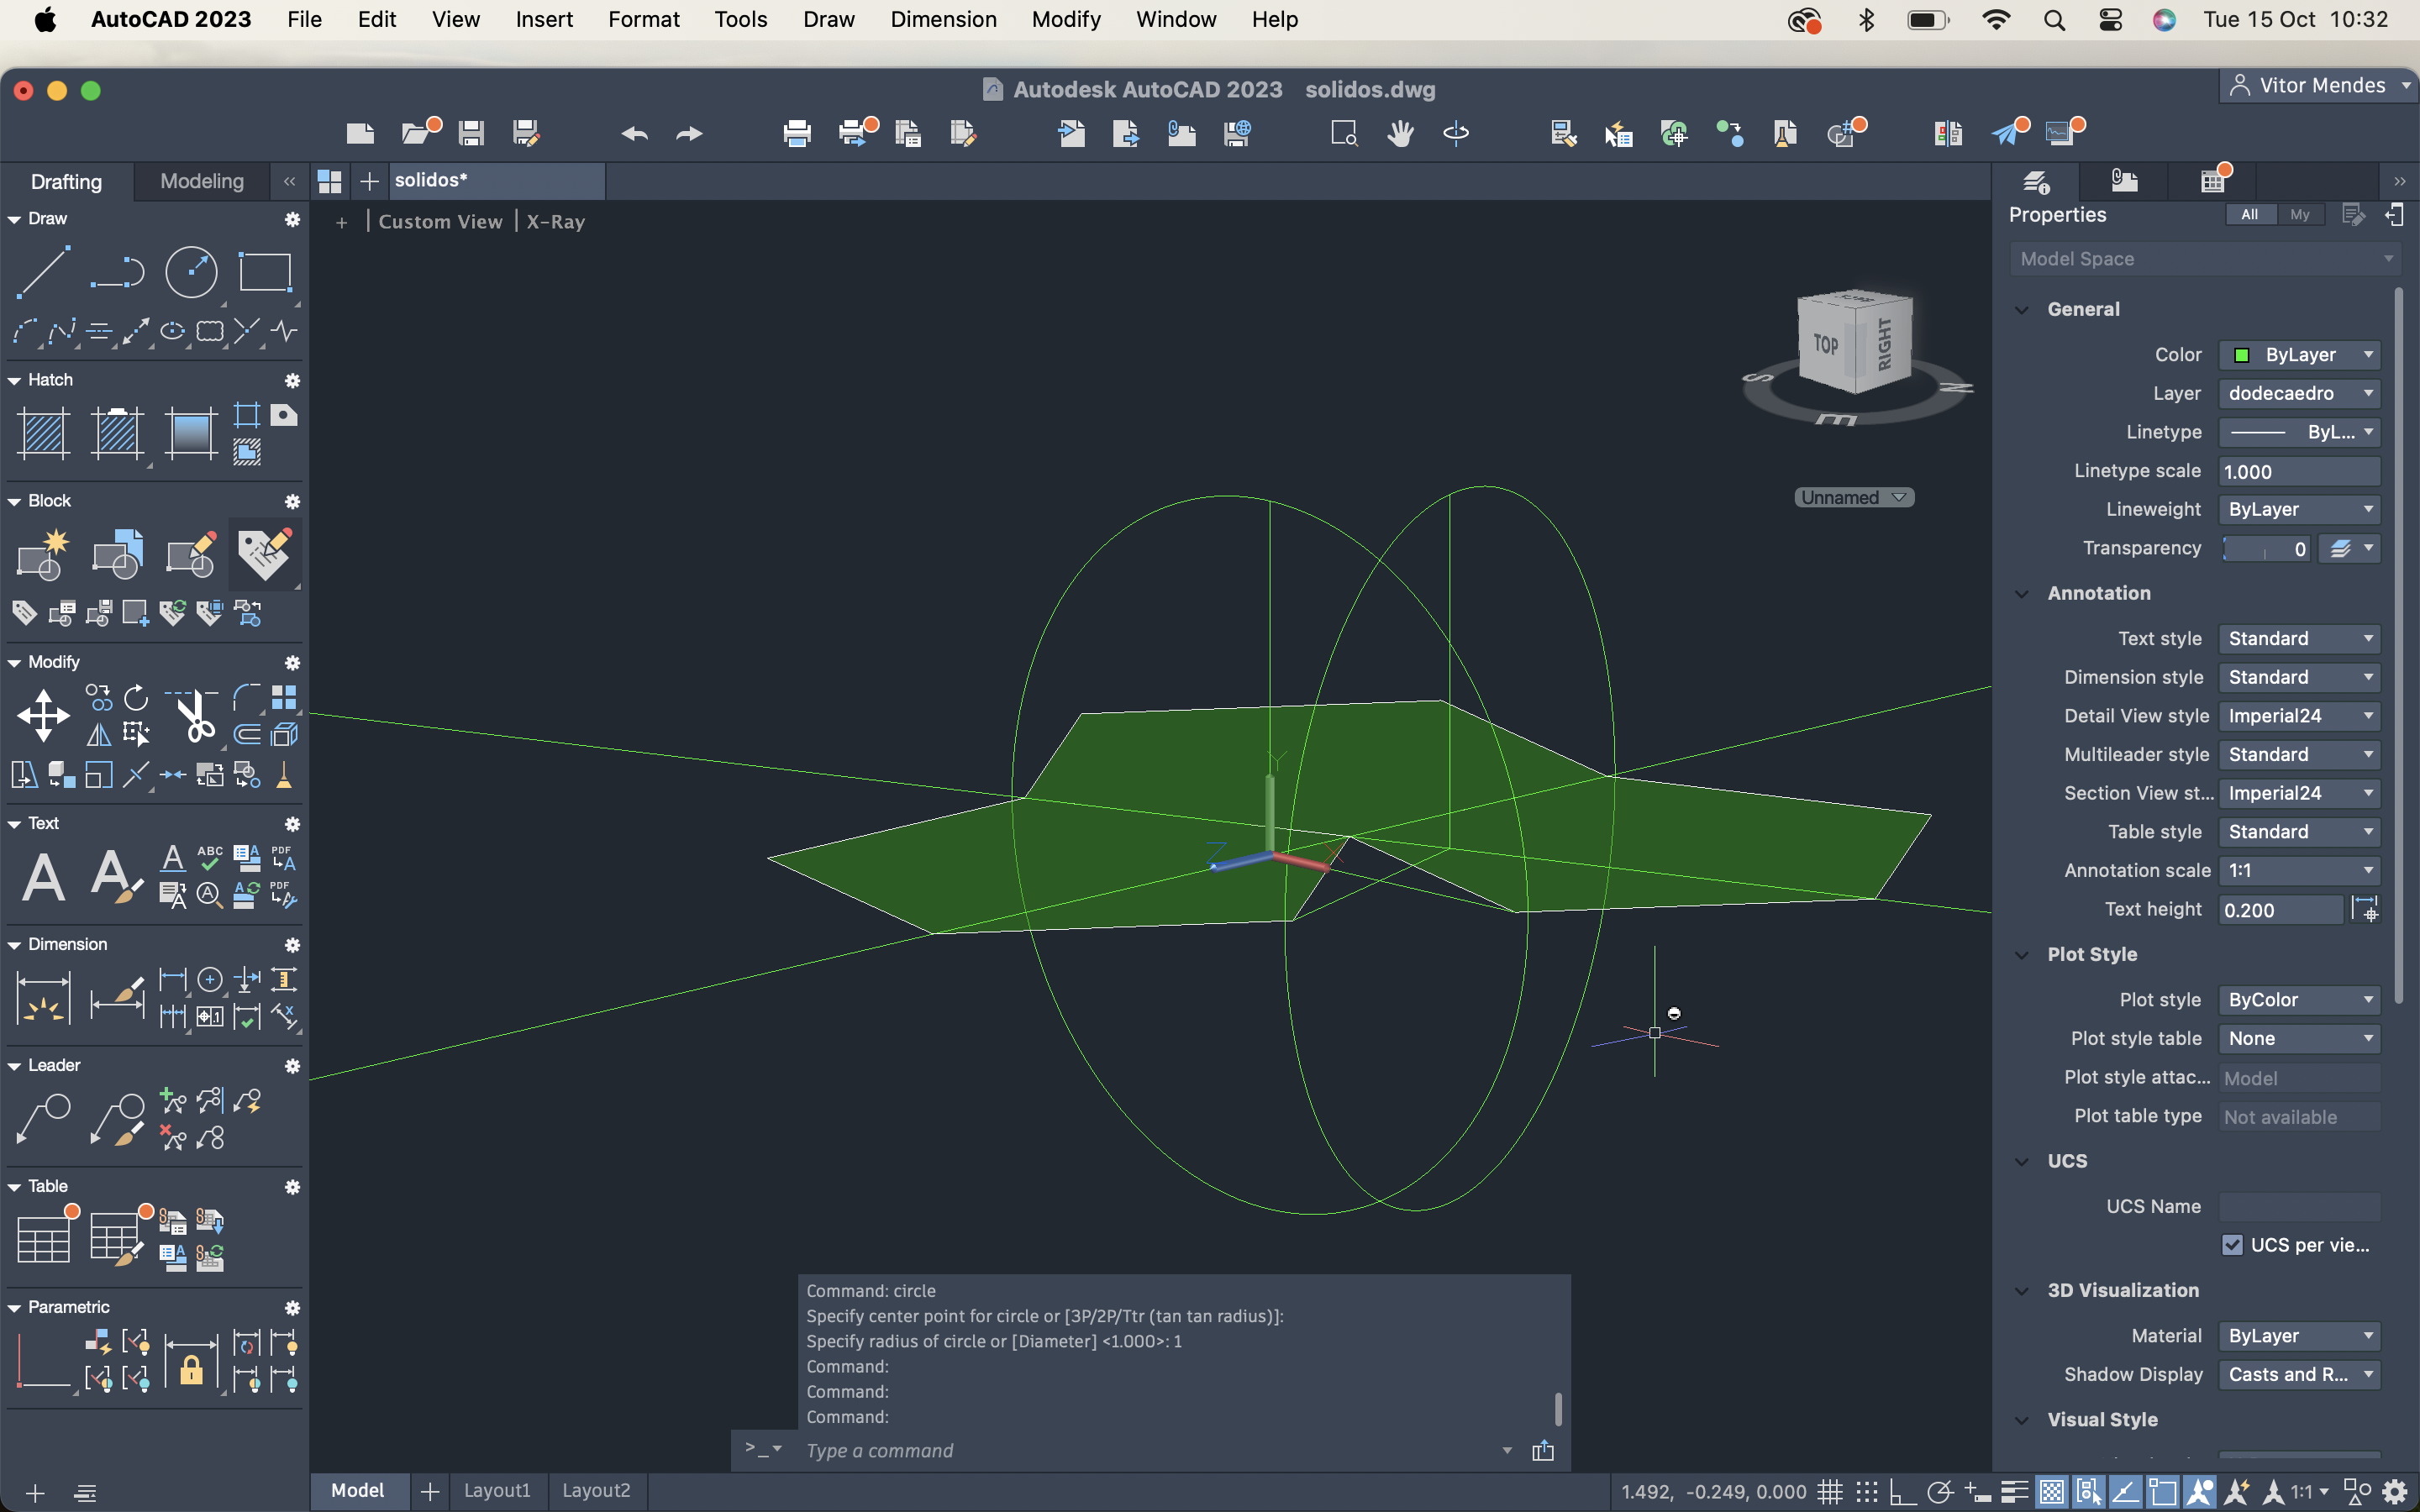Select the Hatch tool
Image resolution: width=2420 pixels, height=1512 pixels.
tap(43, 433)
